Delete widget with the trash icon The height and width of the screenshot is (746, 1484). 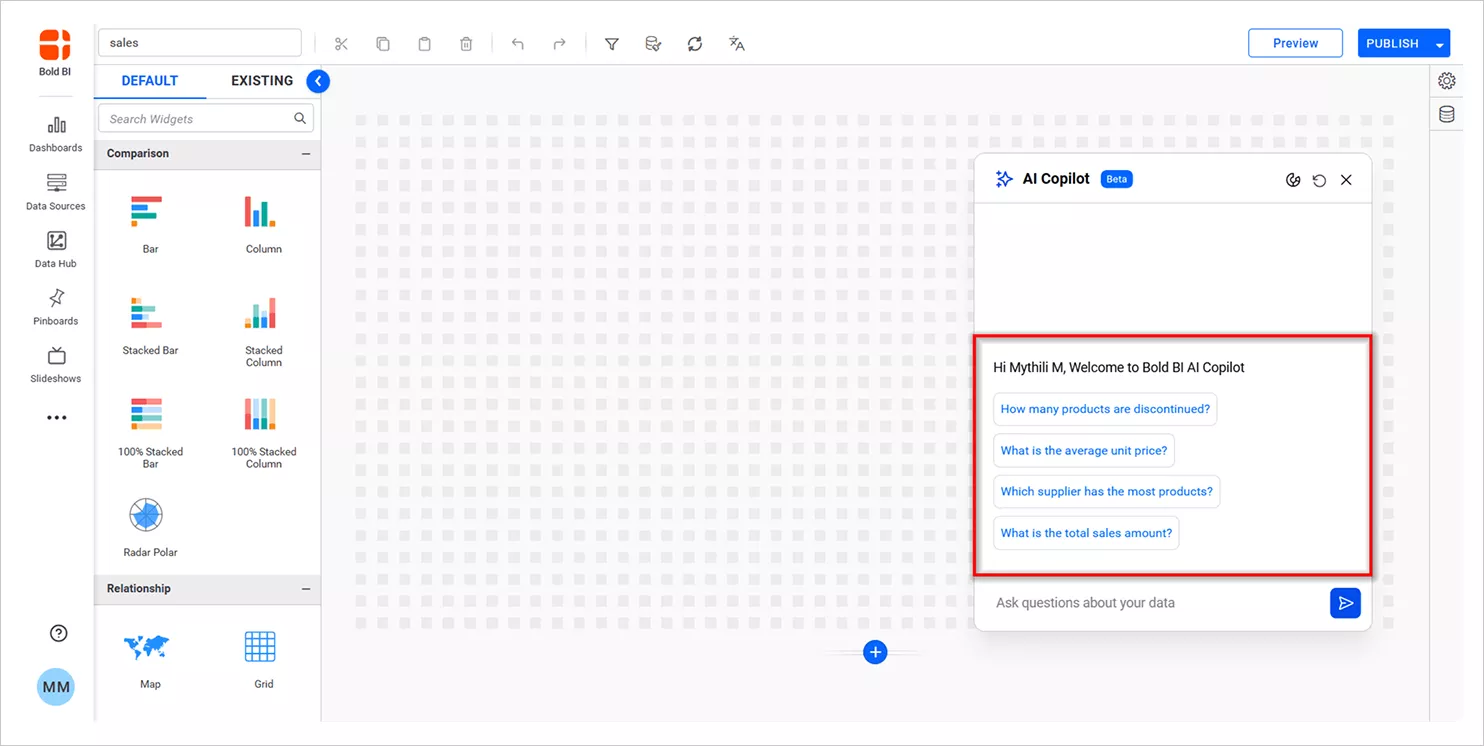[x=466, y=43]
